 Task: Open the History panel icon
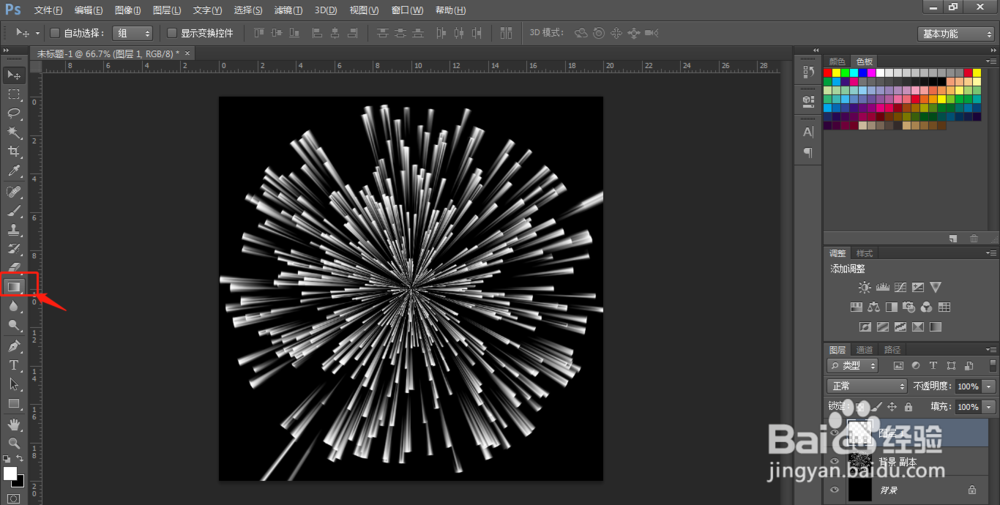pyautogui.click(x=808, y=73)
